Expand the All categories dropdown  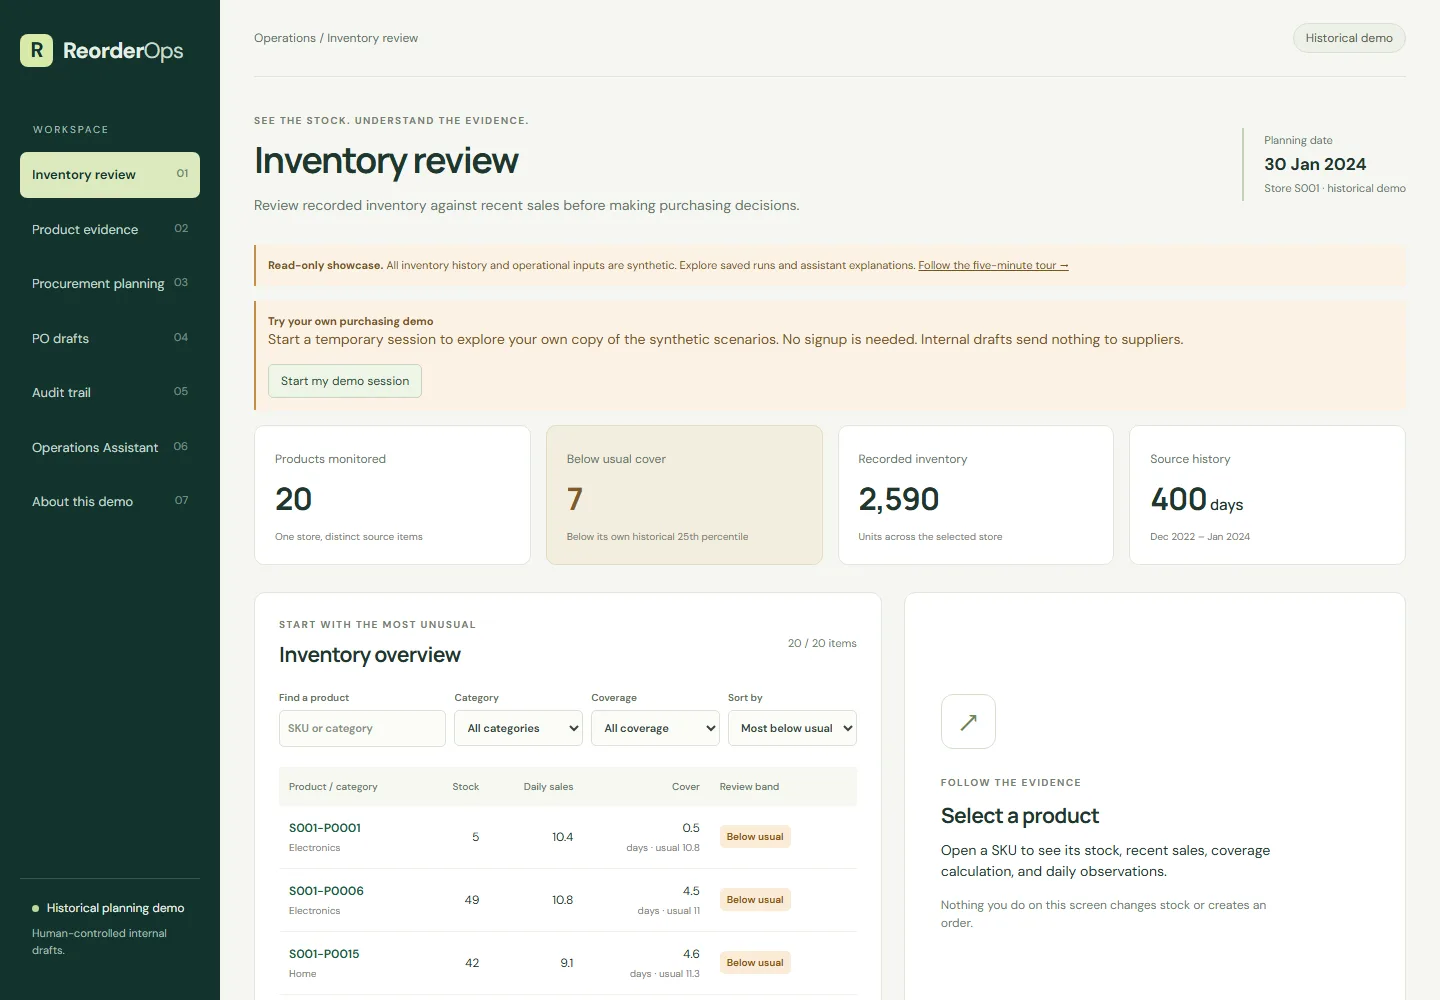(x=518, y=728)
